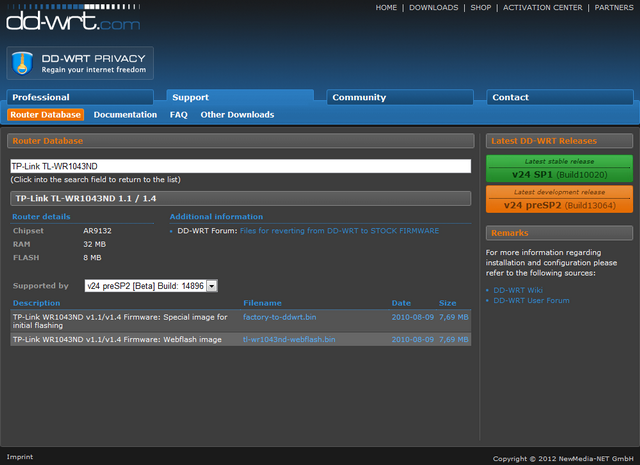
Task: Download tl-wr1043nd-webflash.bin file
Action: pos(289,339)
